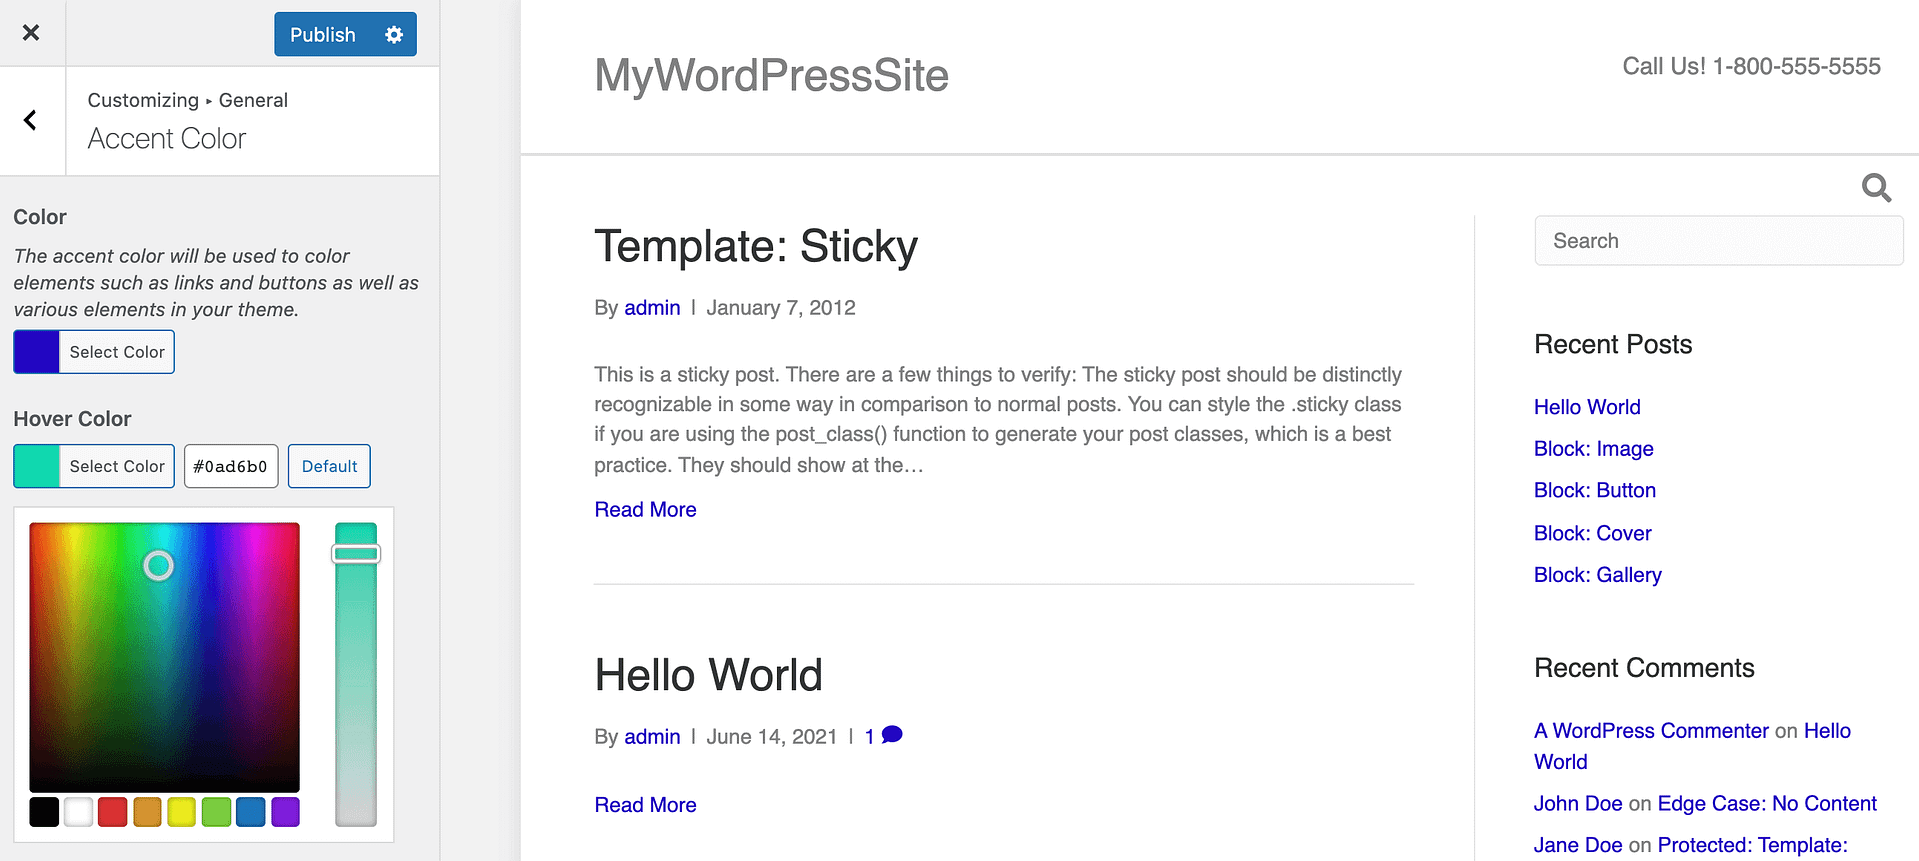Click the comment bubble icon on Hello World
The image size is (1919, 861).
point(892,735)
